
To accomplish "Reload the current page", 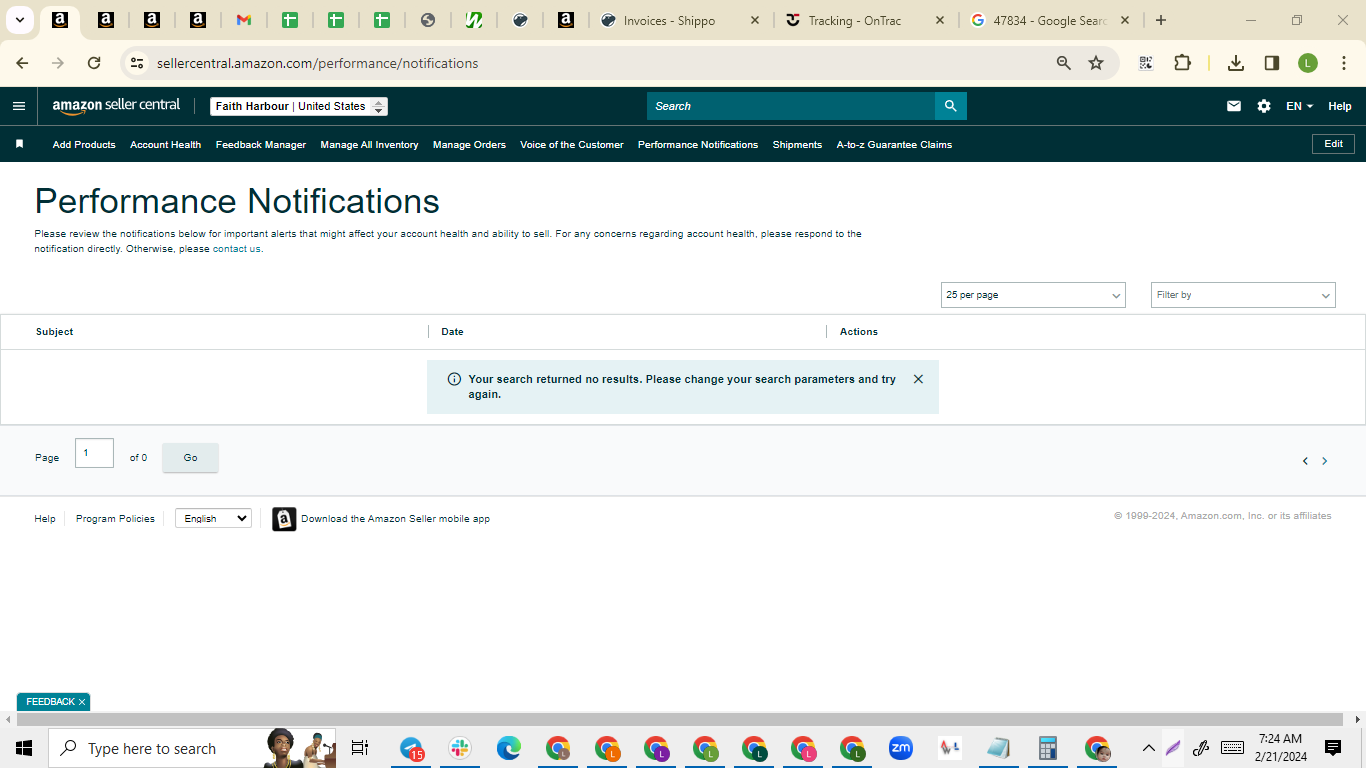I will 94,63.
